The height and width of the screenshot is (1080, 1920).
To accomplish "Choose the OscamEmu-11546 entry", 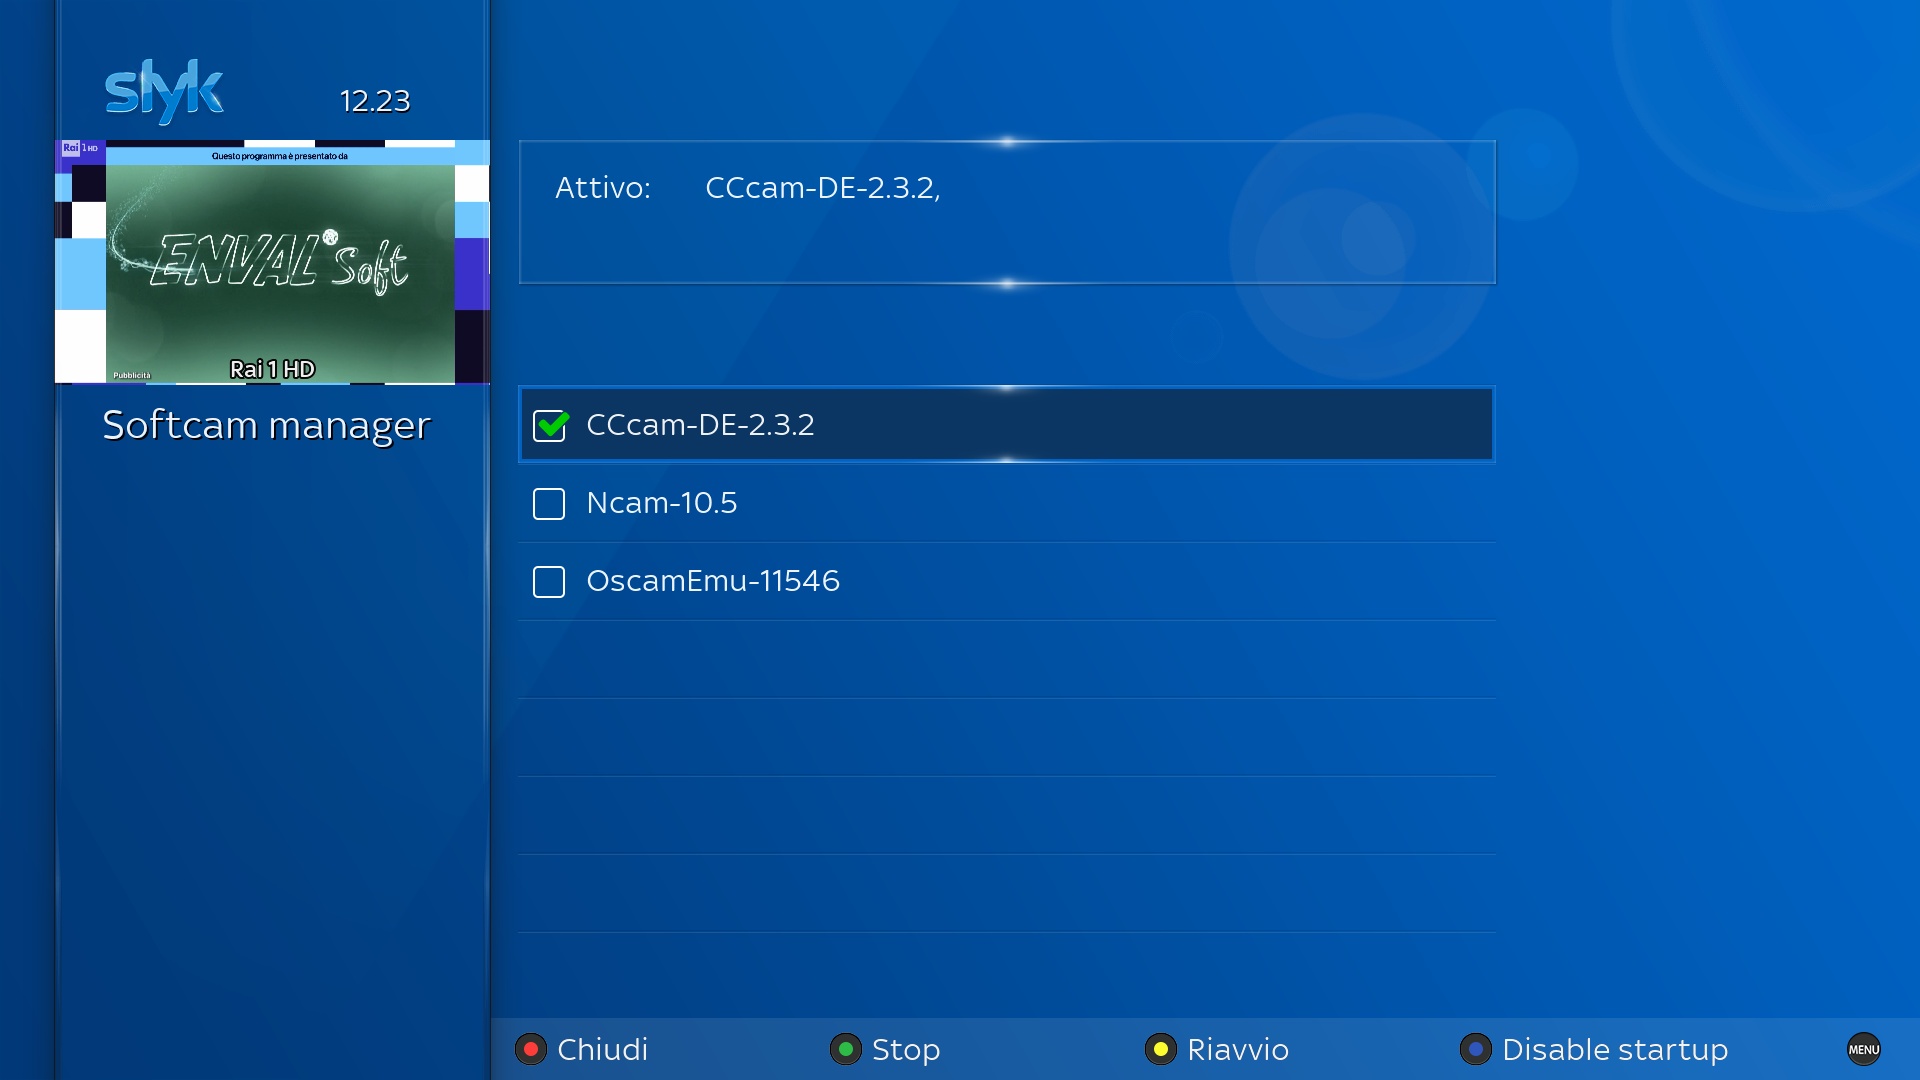I will click(x=1006, y=581).
